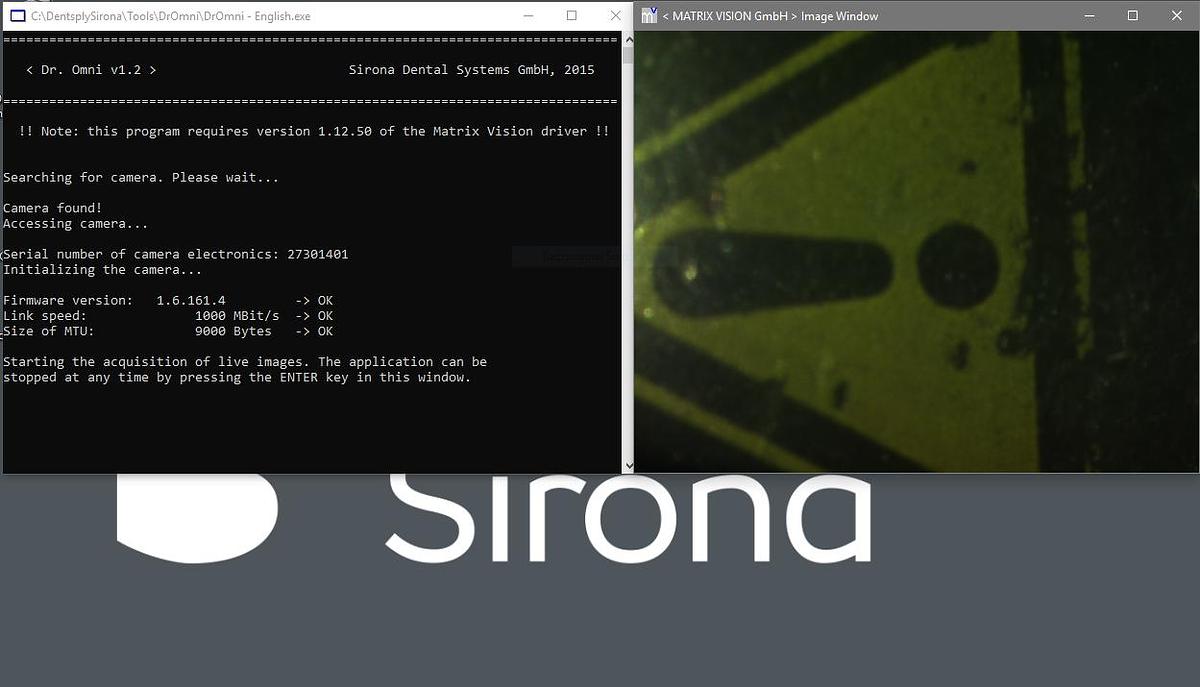Select the DrOmni - English.exe title bar

tap(300, 16)
